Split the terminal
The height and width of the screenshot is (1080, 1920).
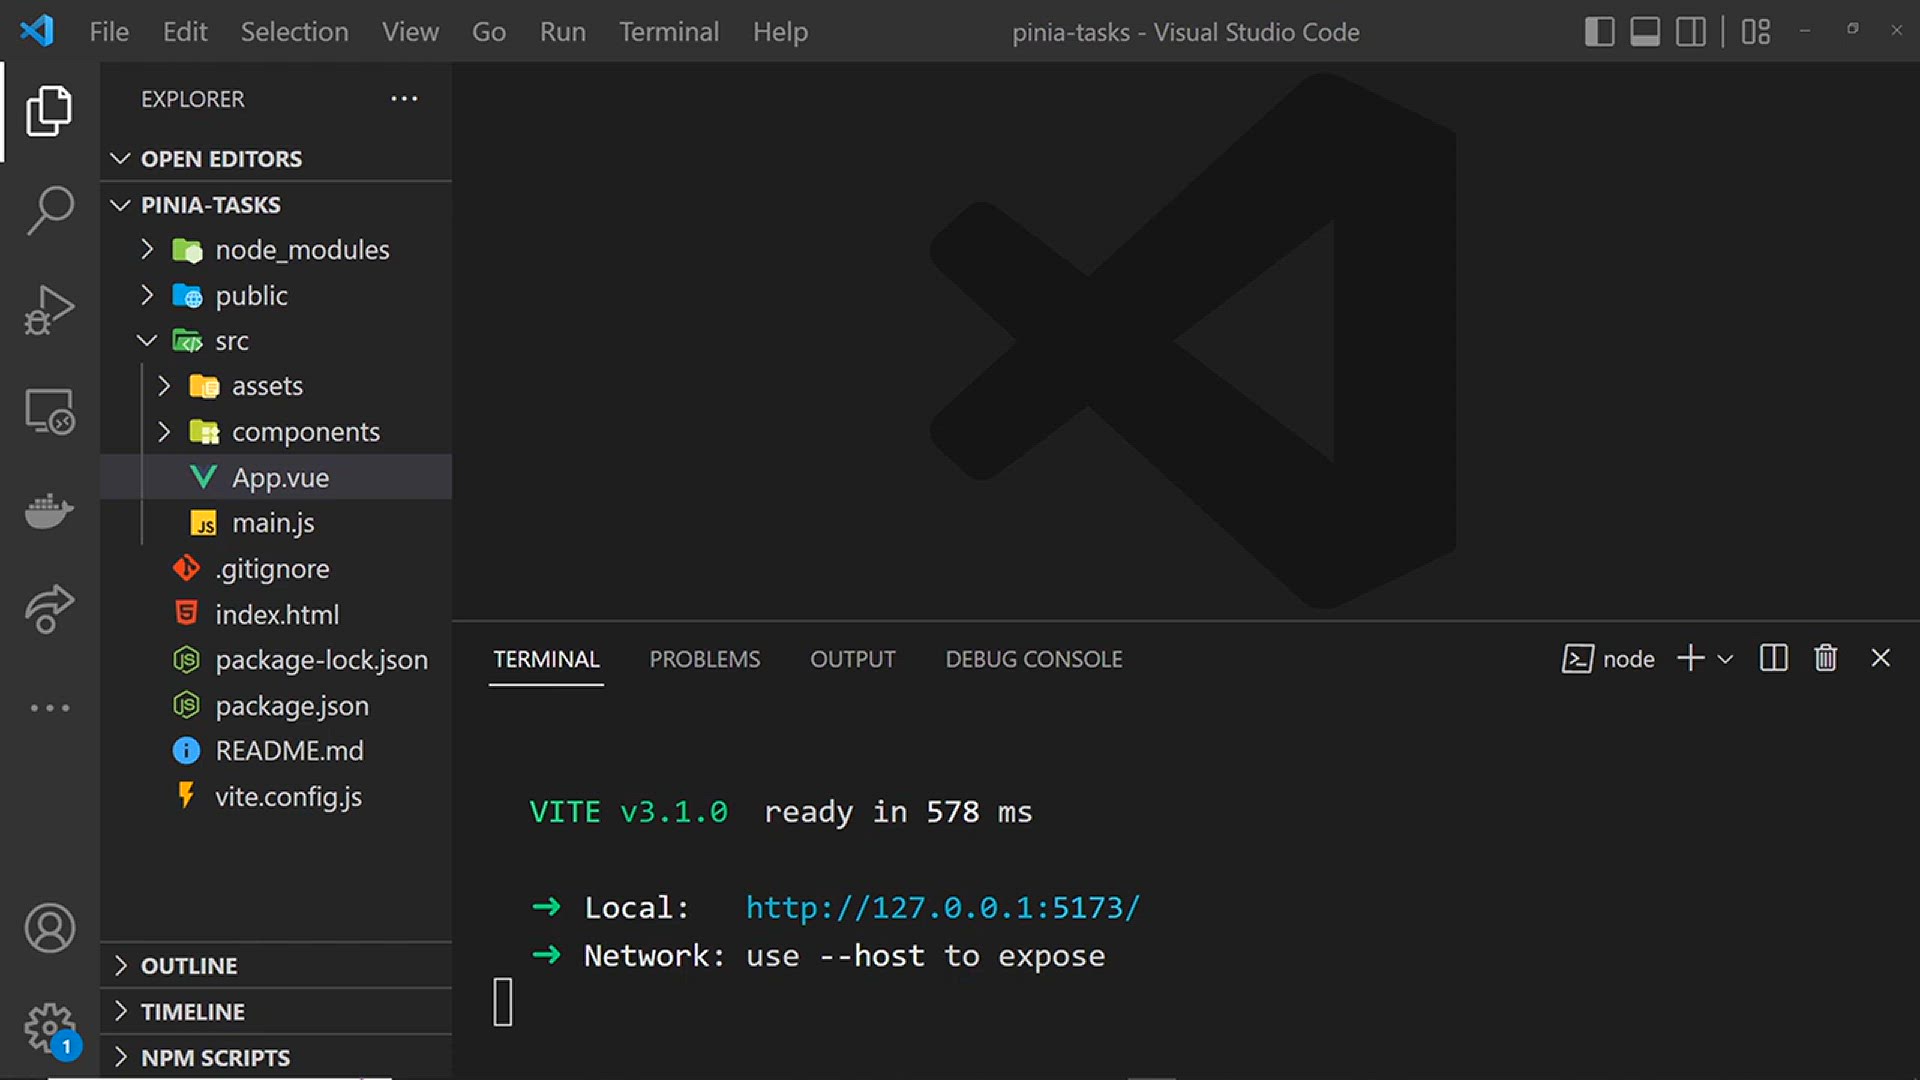click(1774, 658)
